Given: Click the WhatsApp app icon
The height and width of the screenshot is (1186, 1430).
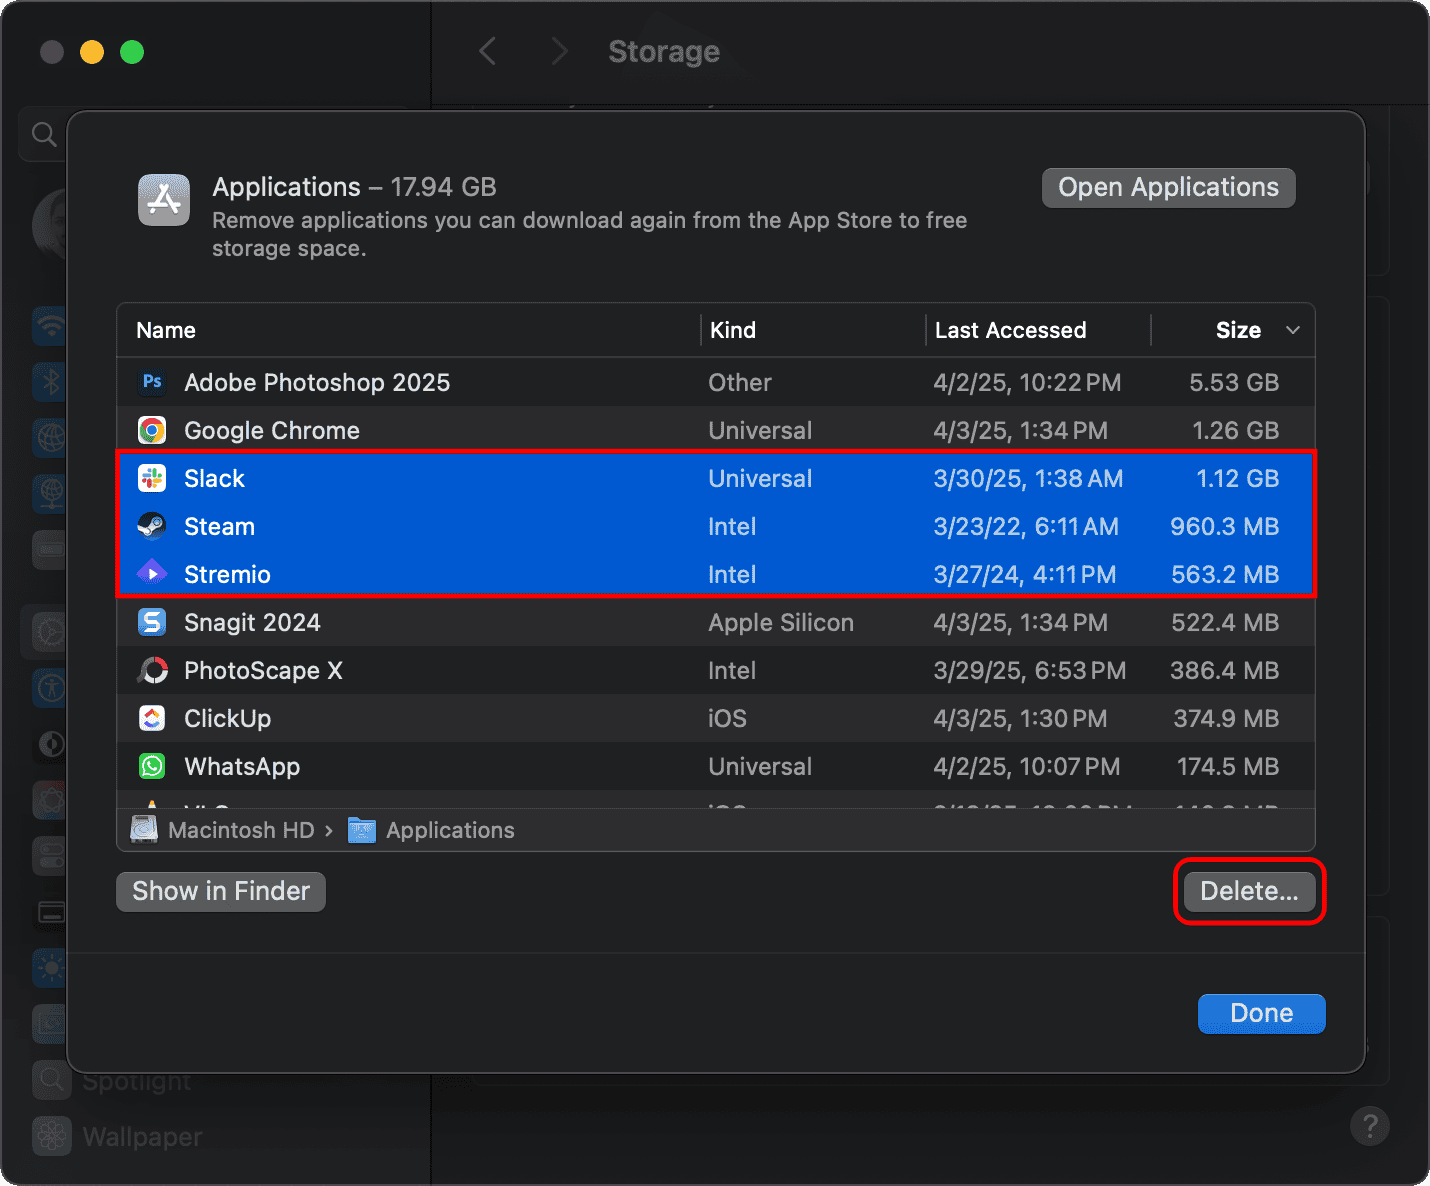Looking at the screenshot, I should 152,766.
